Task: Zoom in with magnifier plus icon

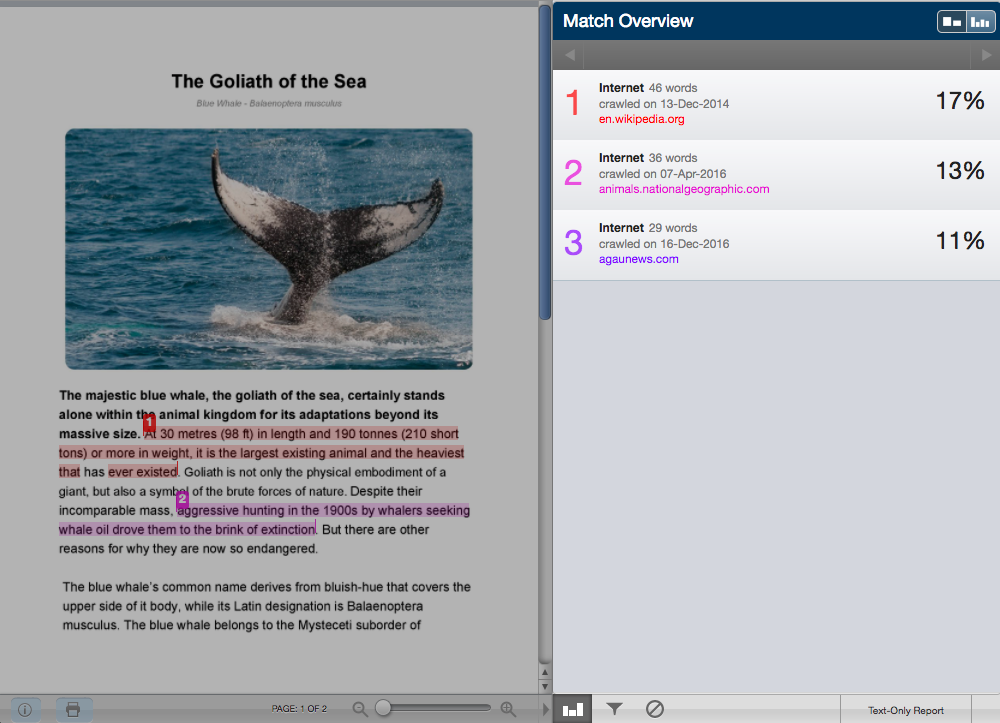Action: (x=508, y=709)
